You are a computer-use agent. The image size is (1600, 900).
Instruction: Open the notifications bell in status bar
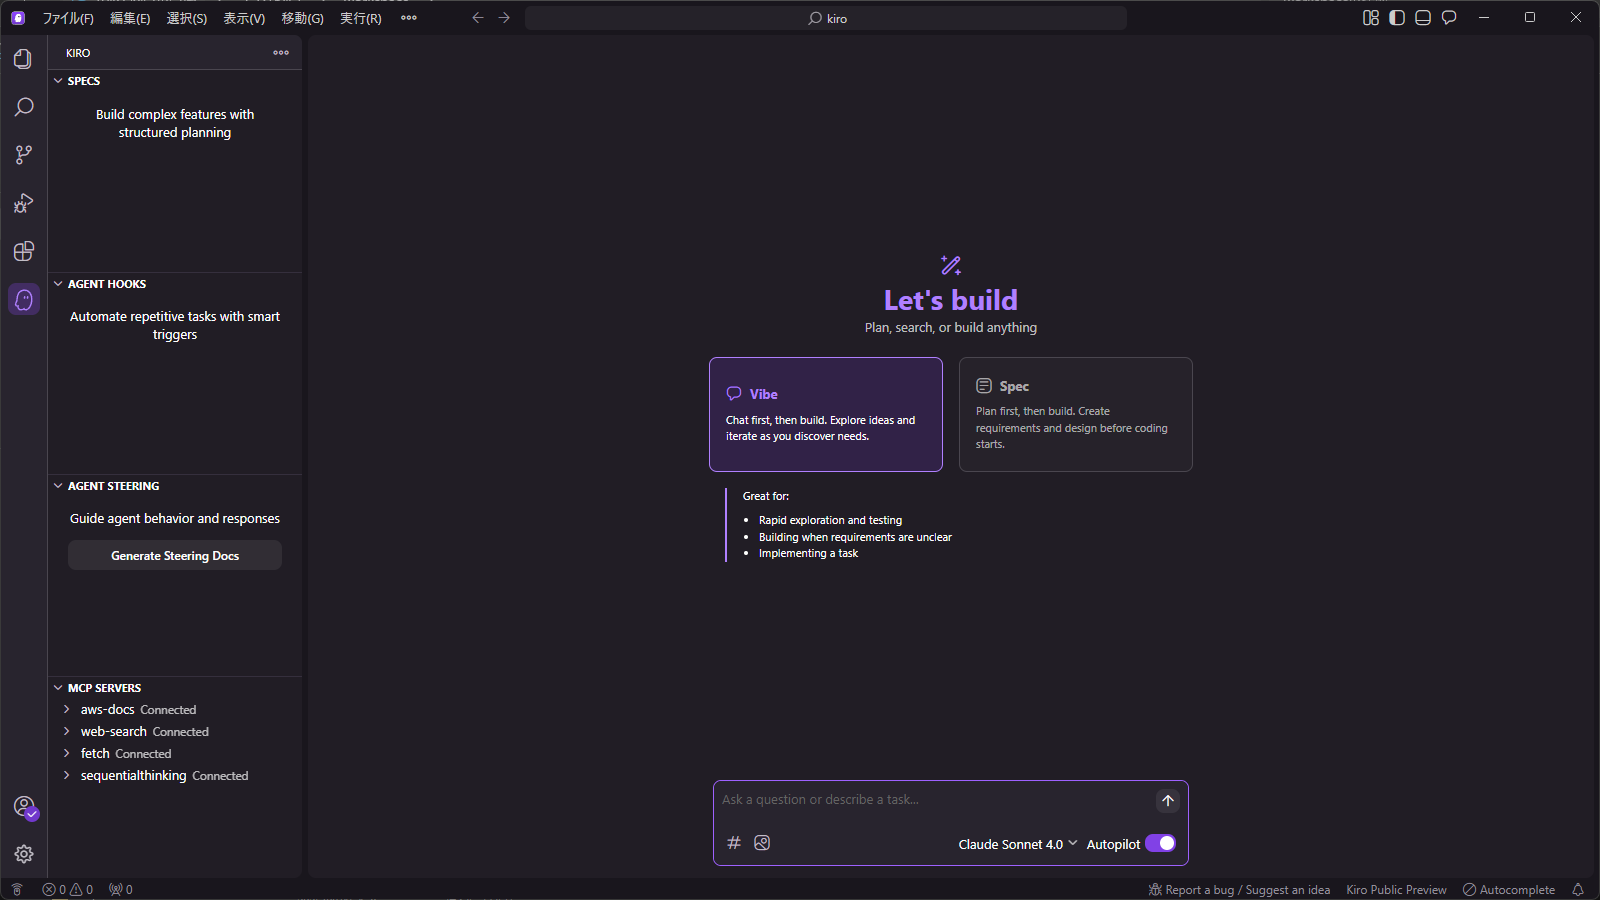click(1578, 889)
